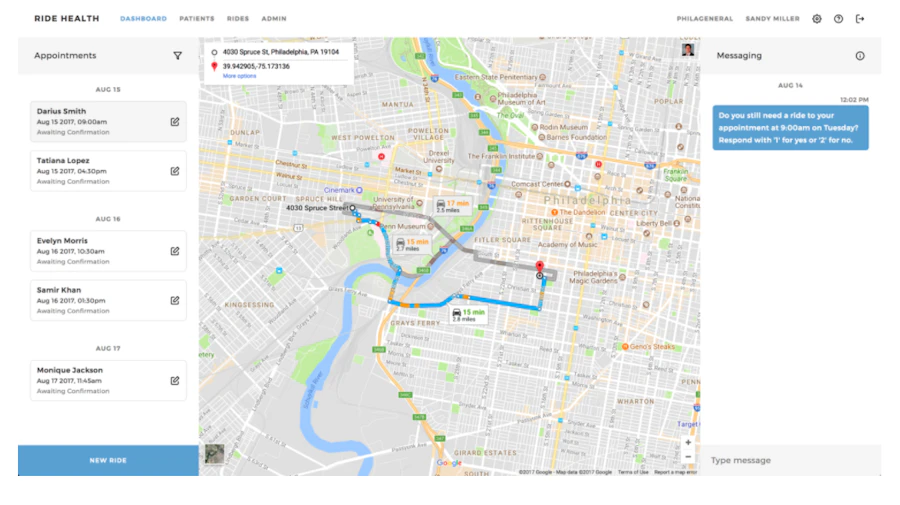Click the red destination pin on map

tap(540, 266)
